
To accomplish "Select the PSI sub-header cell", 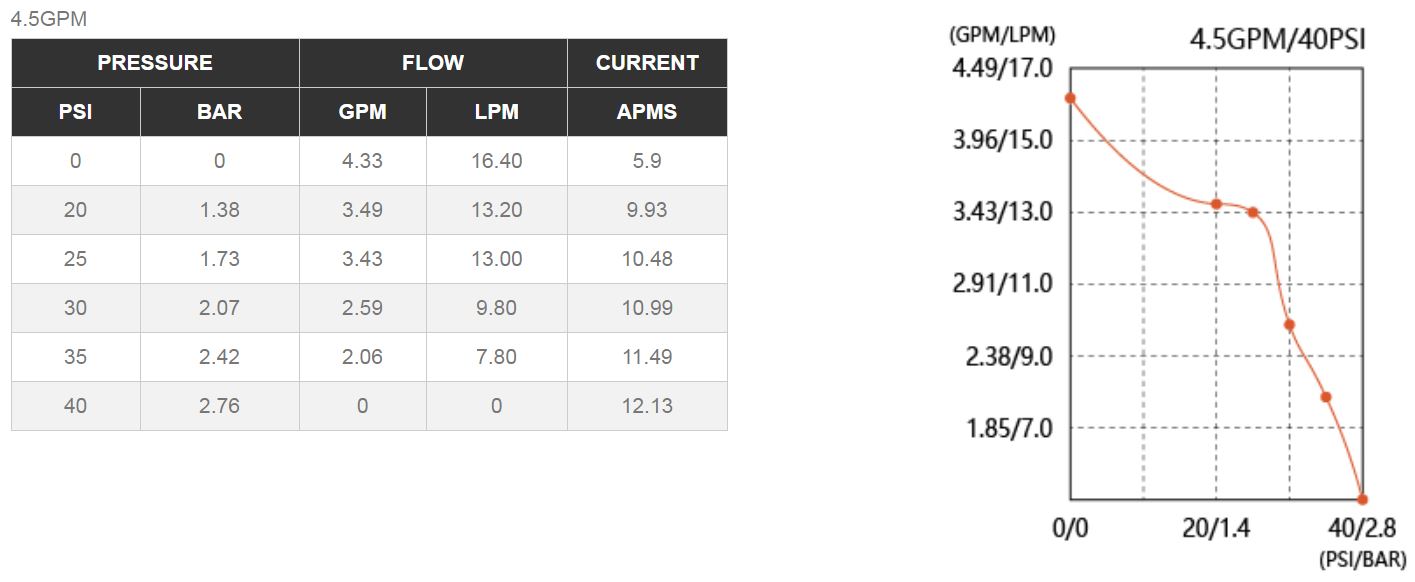I will (76, 112).
